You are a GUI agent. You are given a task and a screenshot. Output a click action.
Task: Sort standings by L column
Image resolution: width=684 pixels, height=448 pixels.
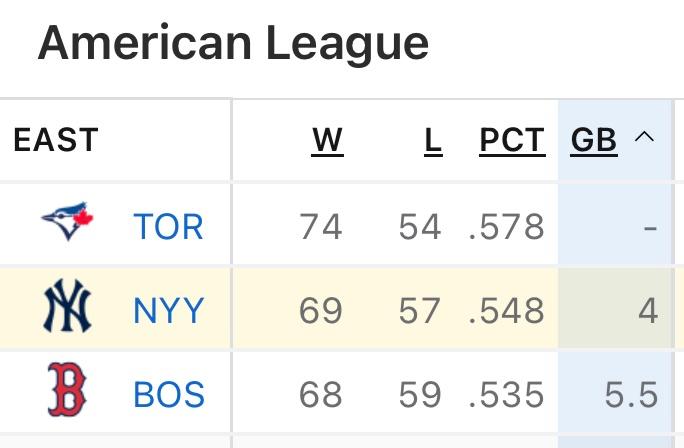tap(432, 141)
